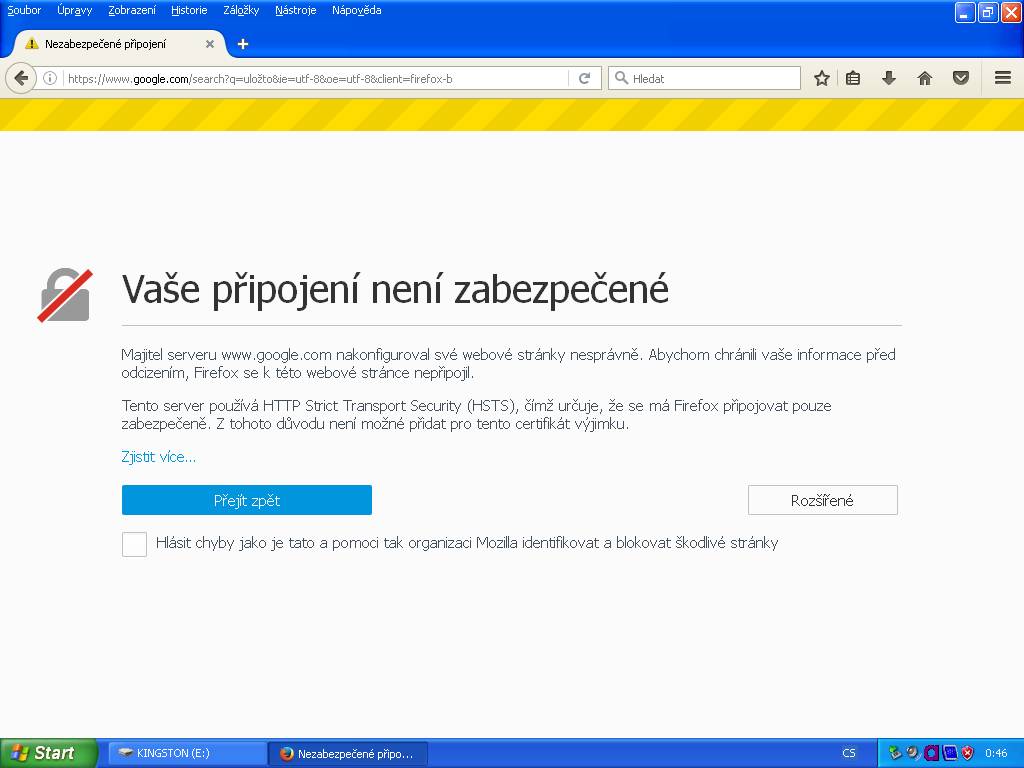Switch to KINGSTON (E:) taskbar window

click(187, 753)
